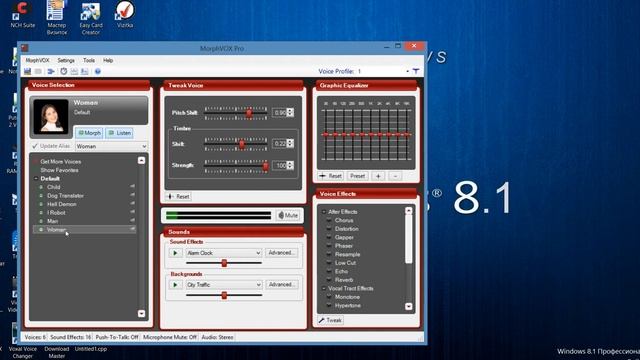Screen dimensions: 640x360
Task: Click the Voice Effects Tweak button
Action: click(x=330, y=320)
